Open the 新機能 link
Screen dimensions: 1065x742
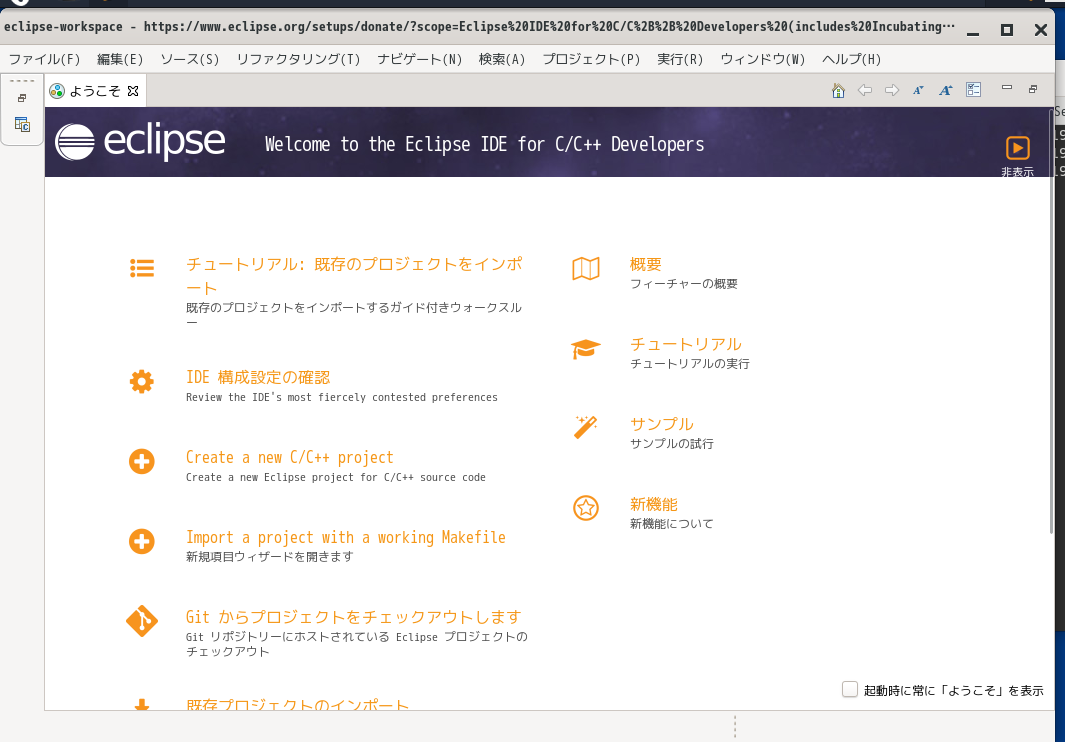654,504
